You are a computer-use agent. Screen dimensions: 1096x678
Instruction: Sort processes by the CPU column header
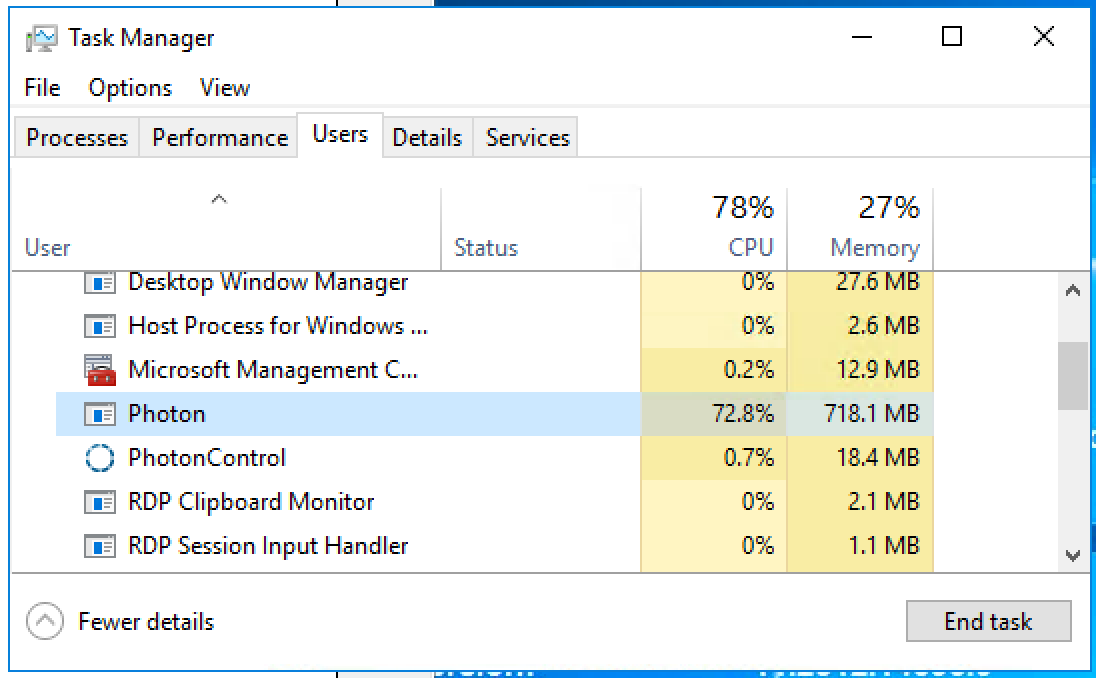(x=714, y=229)
